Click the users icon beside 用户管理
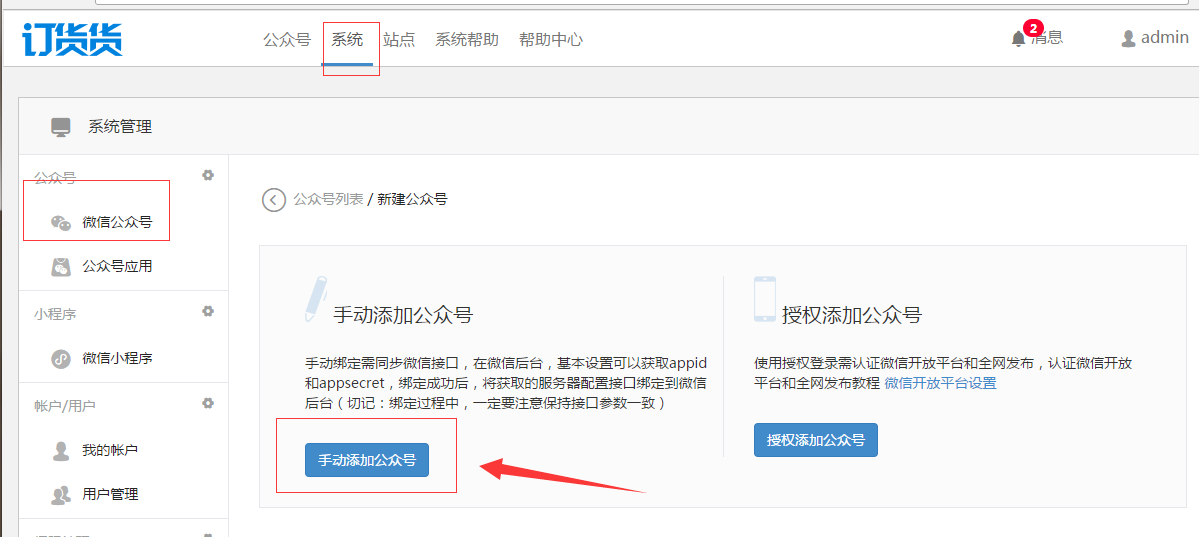The width and height of the screenshot is (1199, 537). [x=61, y=494]
